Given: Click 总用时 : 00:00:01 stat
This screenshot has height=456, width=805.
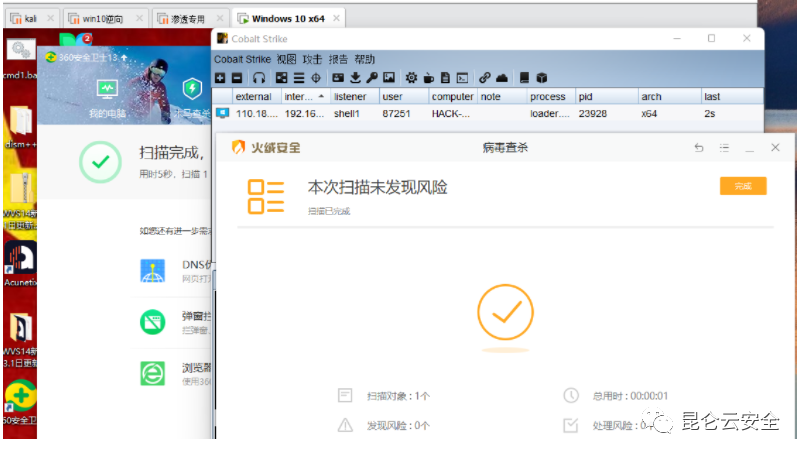Looking at the screenshot, I should [x=630, y=396].
